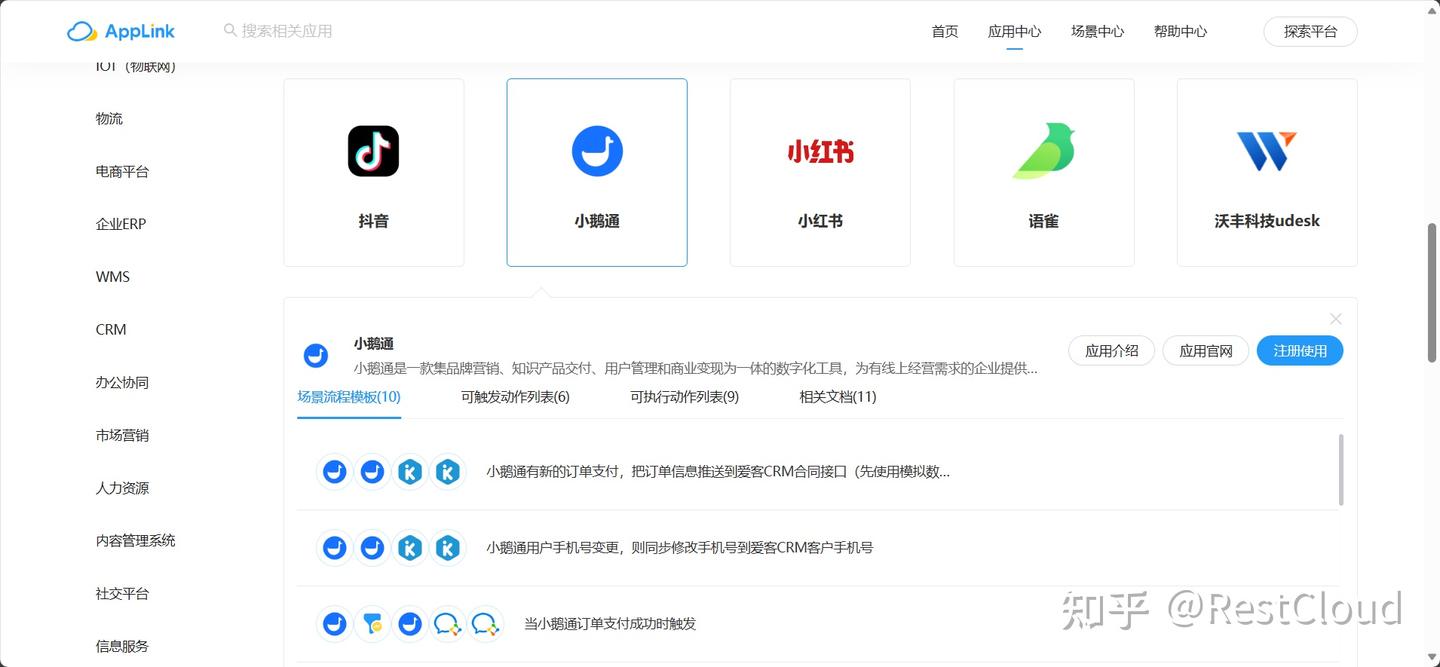This screenshot has height=667, width=1440.
Task: Switch to the 可触发动作列表 tab
Action: (516, 396)
